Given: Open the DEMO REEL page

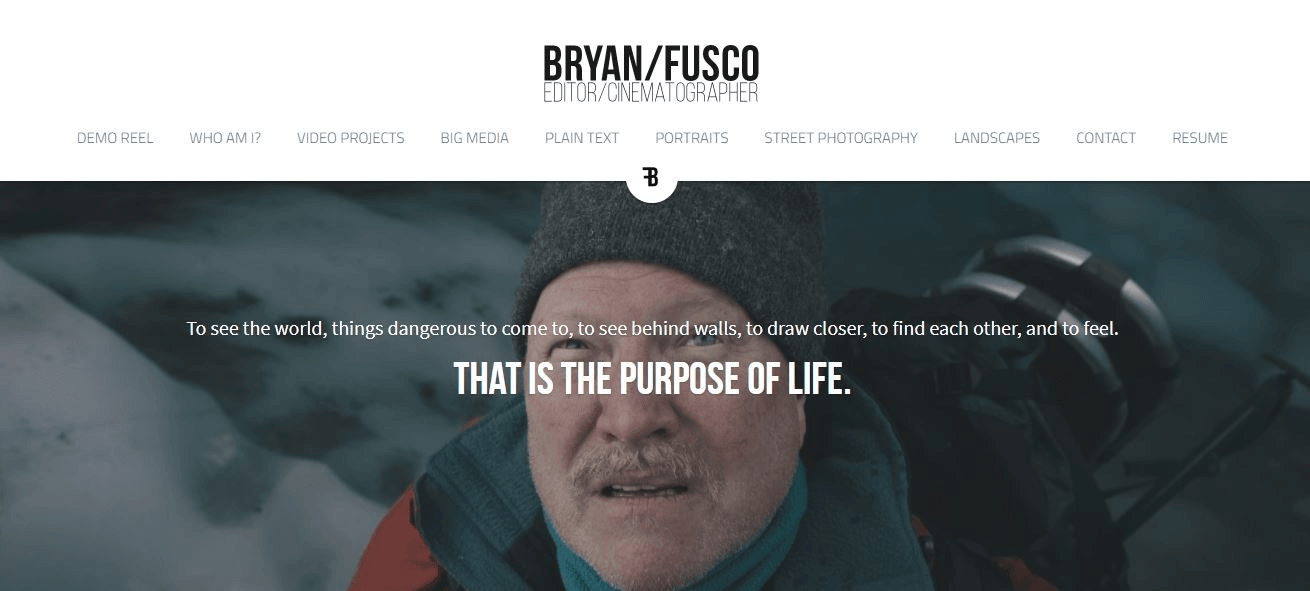Looking at the screenshot, I should [115, 138].
